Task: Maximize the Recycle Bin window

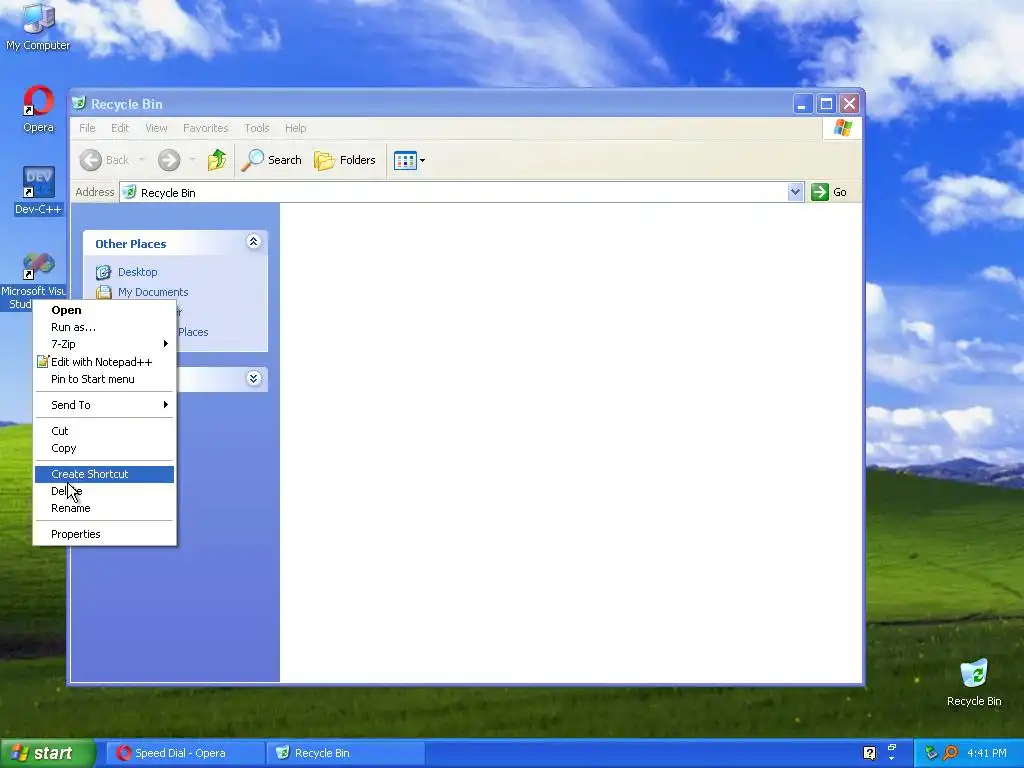Action: pyautogui.click(x=826, y=104)
